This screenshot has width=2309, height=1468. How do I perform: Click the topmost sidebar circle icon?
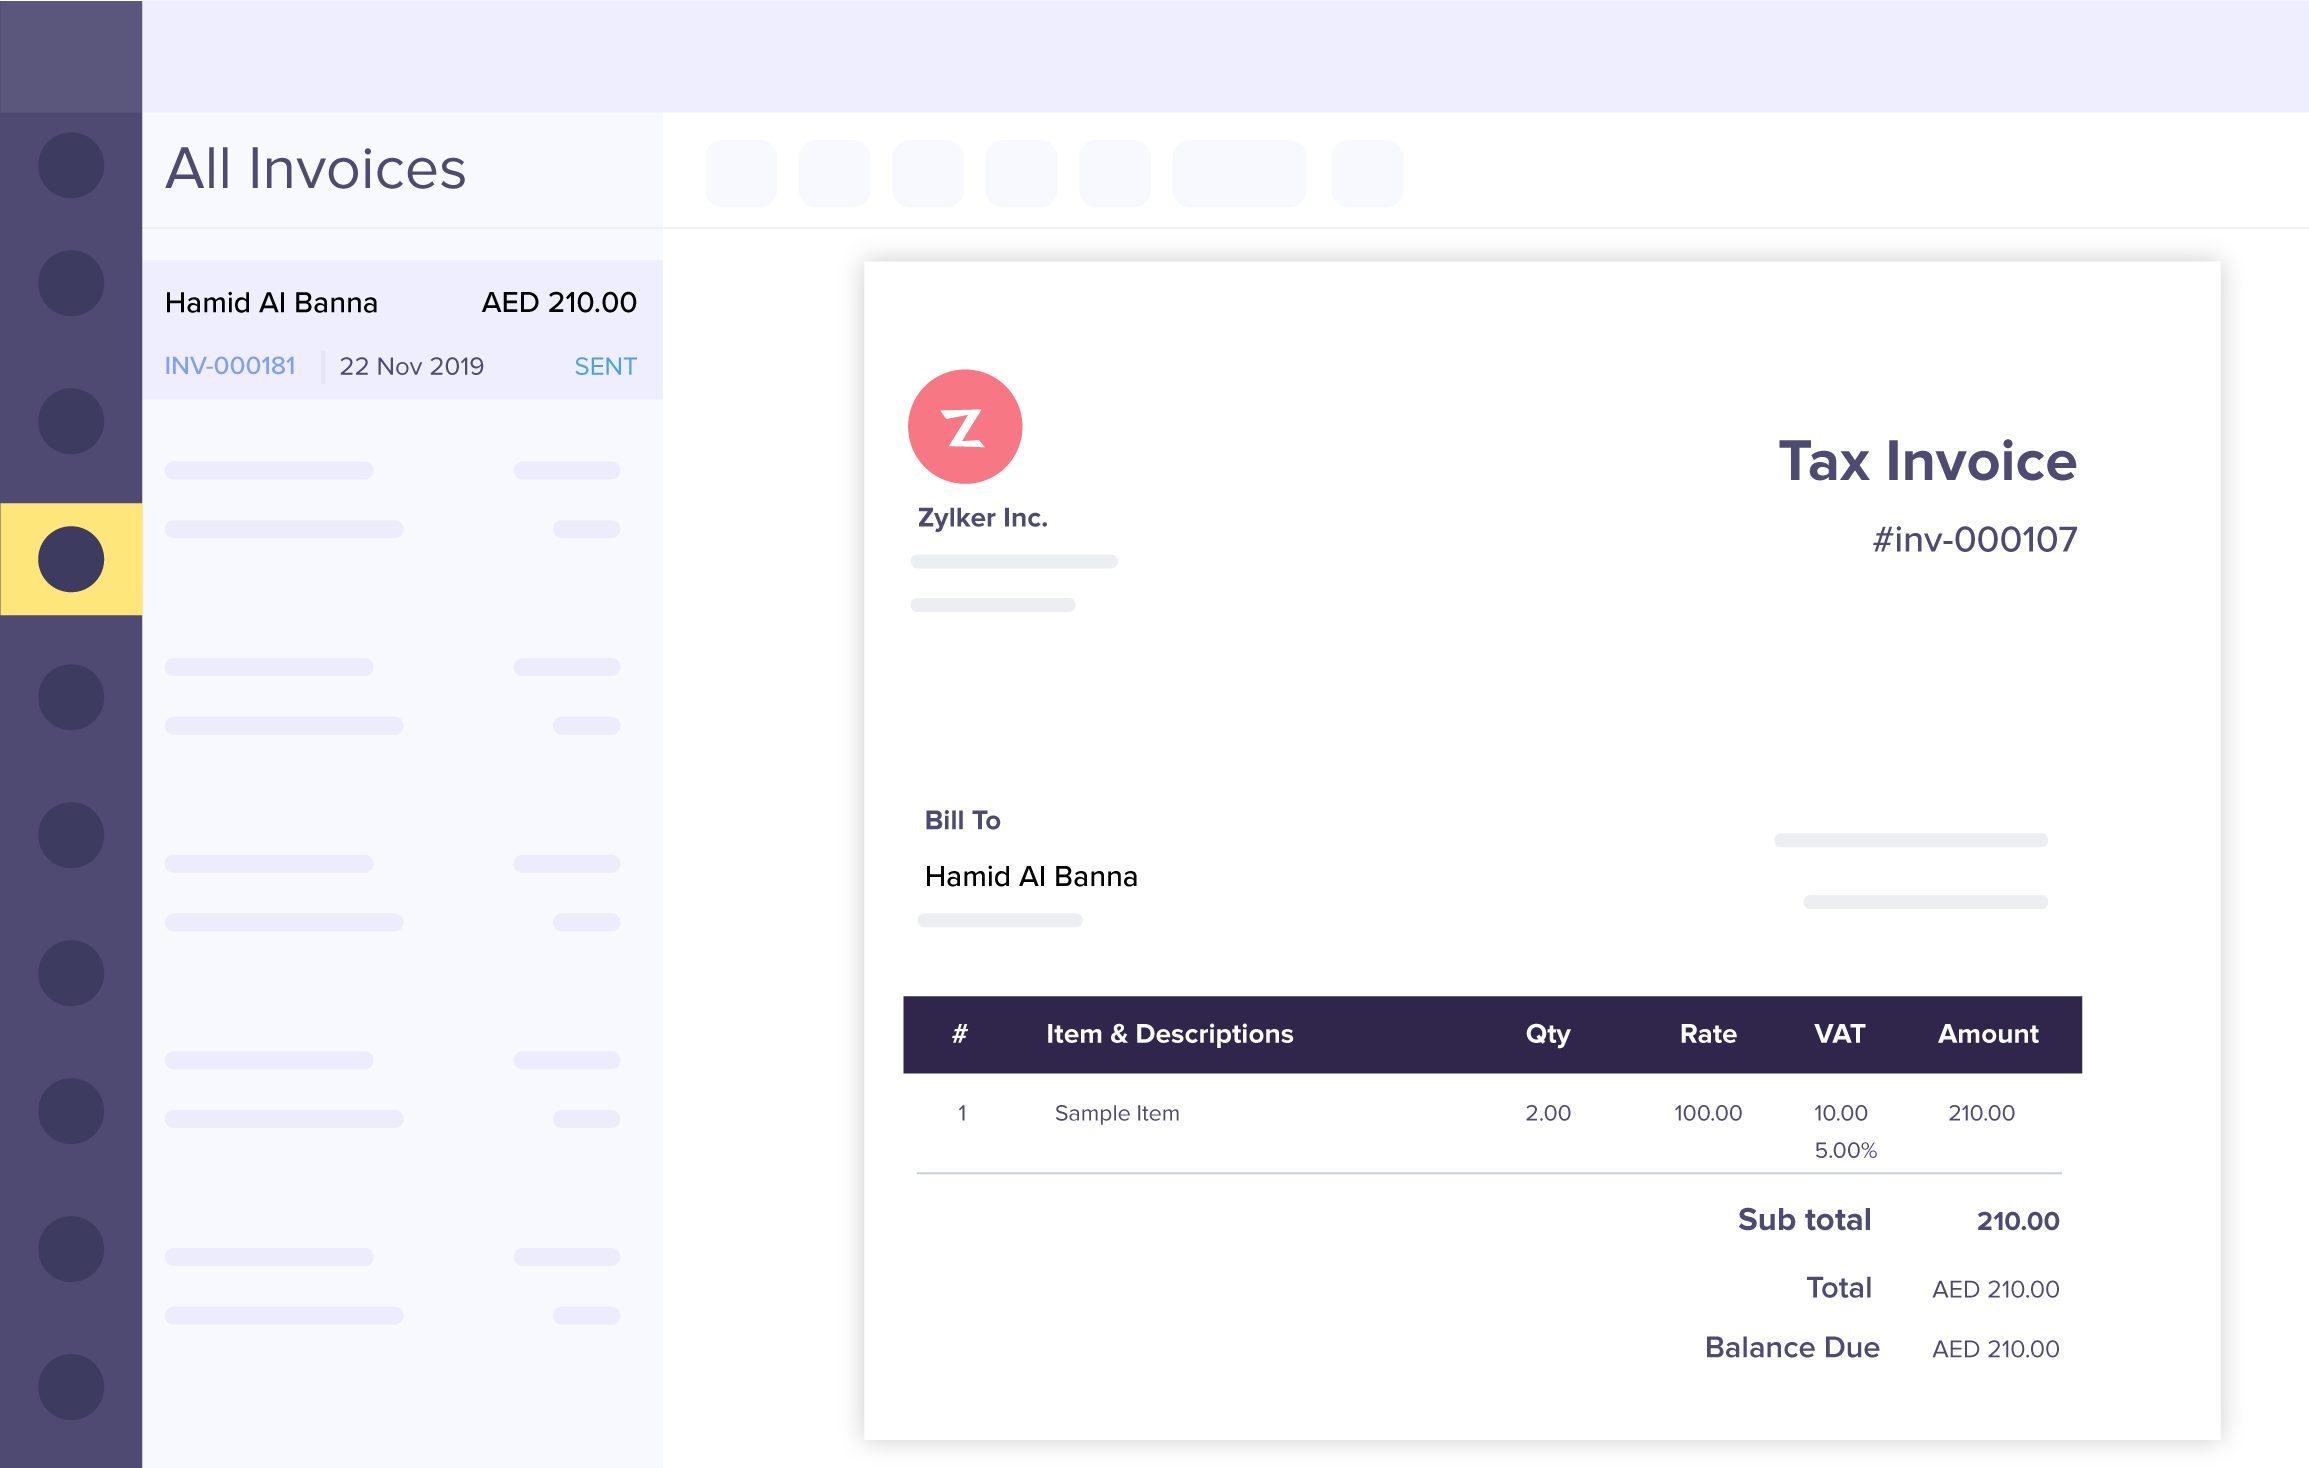[71, 165]
